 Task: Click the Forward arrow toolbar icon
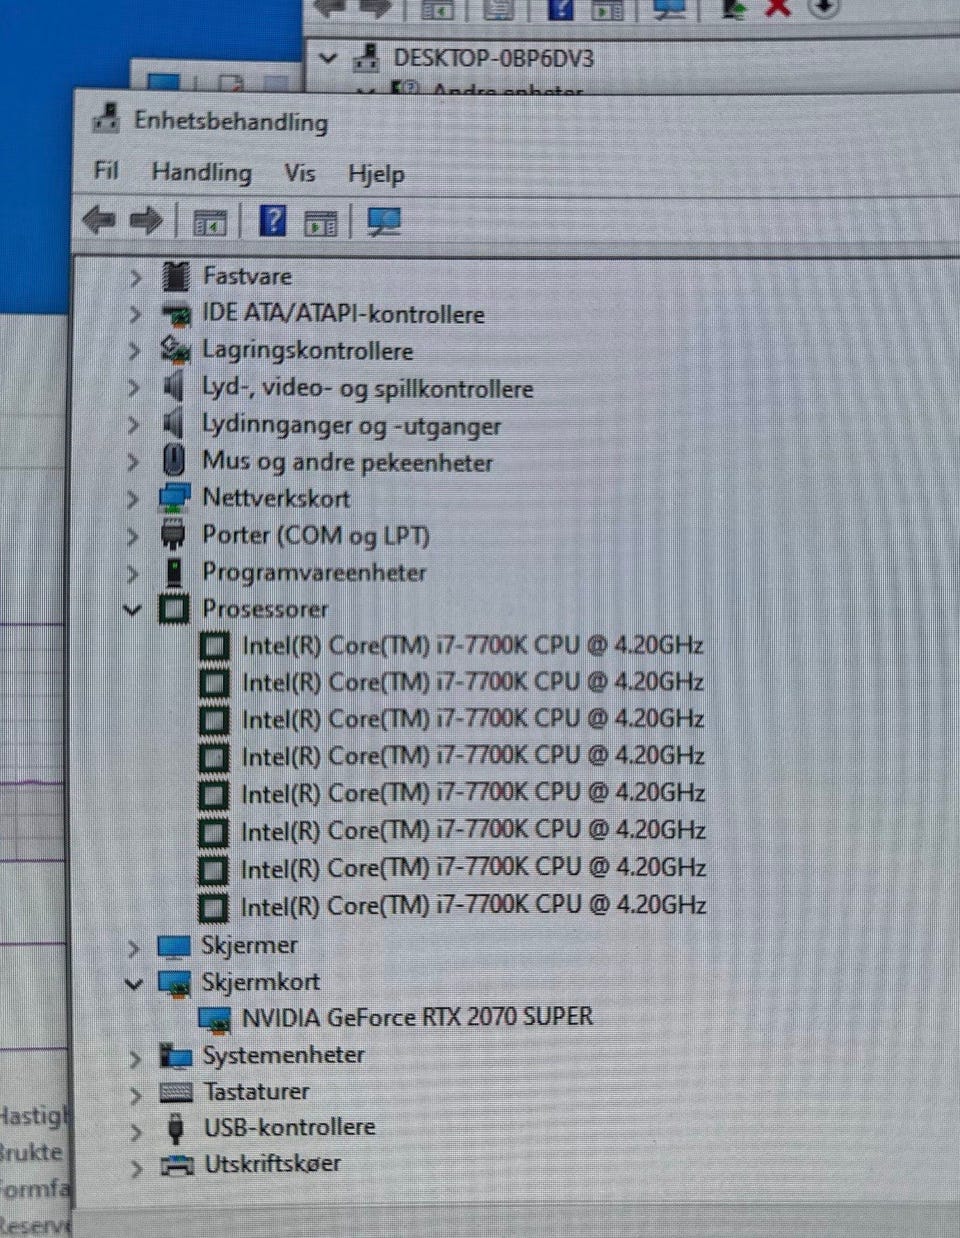point(146,220)
